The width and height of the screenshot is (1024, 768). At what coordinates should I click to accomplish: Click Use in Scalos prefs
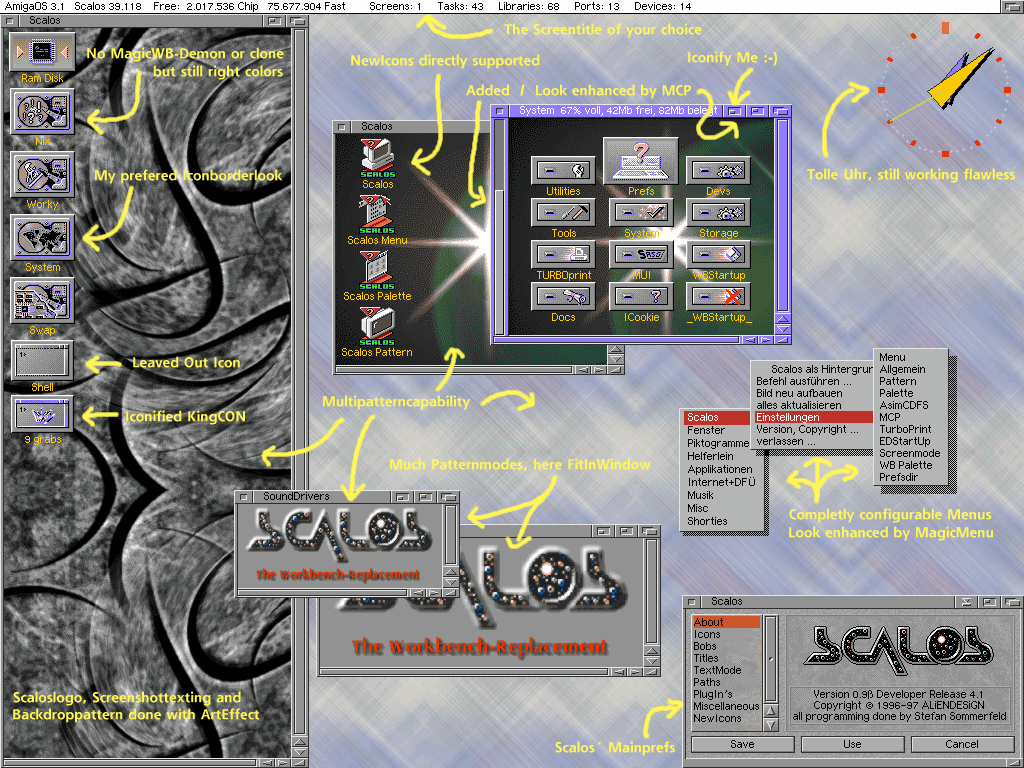tap(852, 744)
